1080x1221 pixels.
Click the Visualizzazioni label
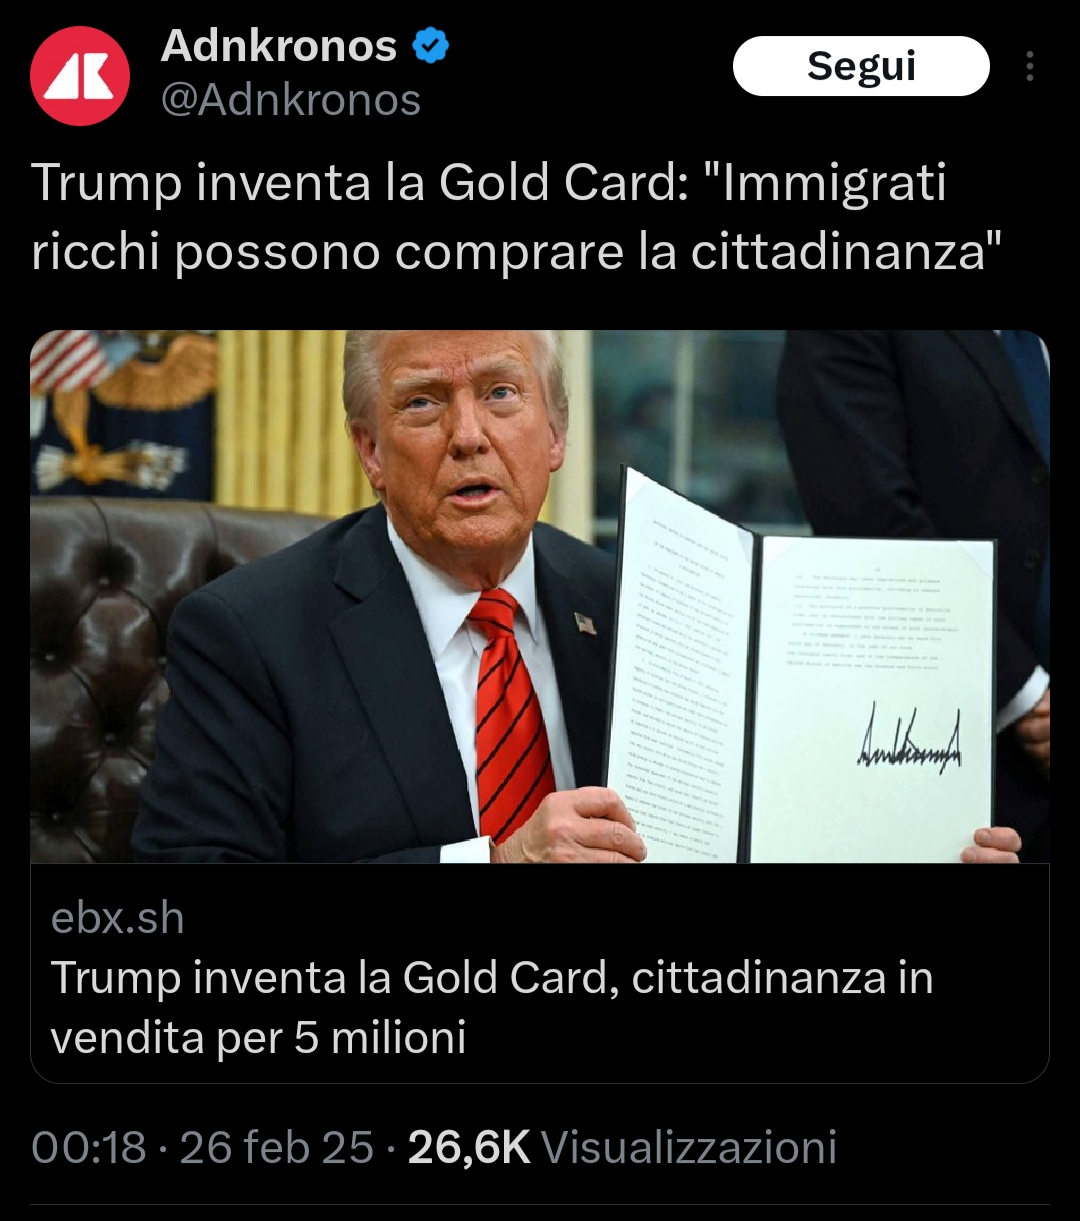point(689,1147)
